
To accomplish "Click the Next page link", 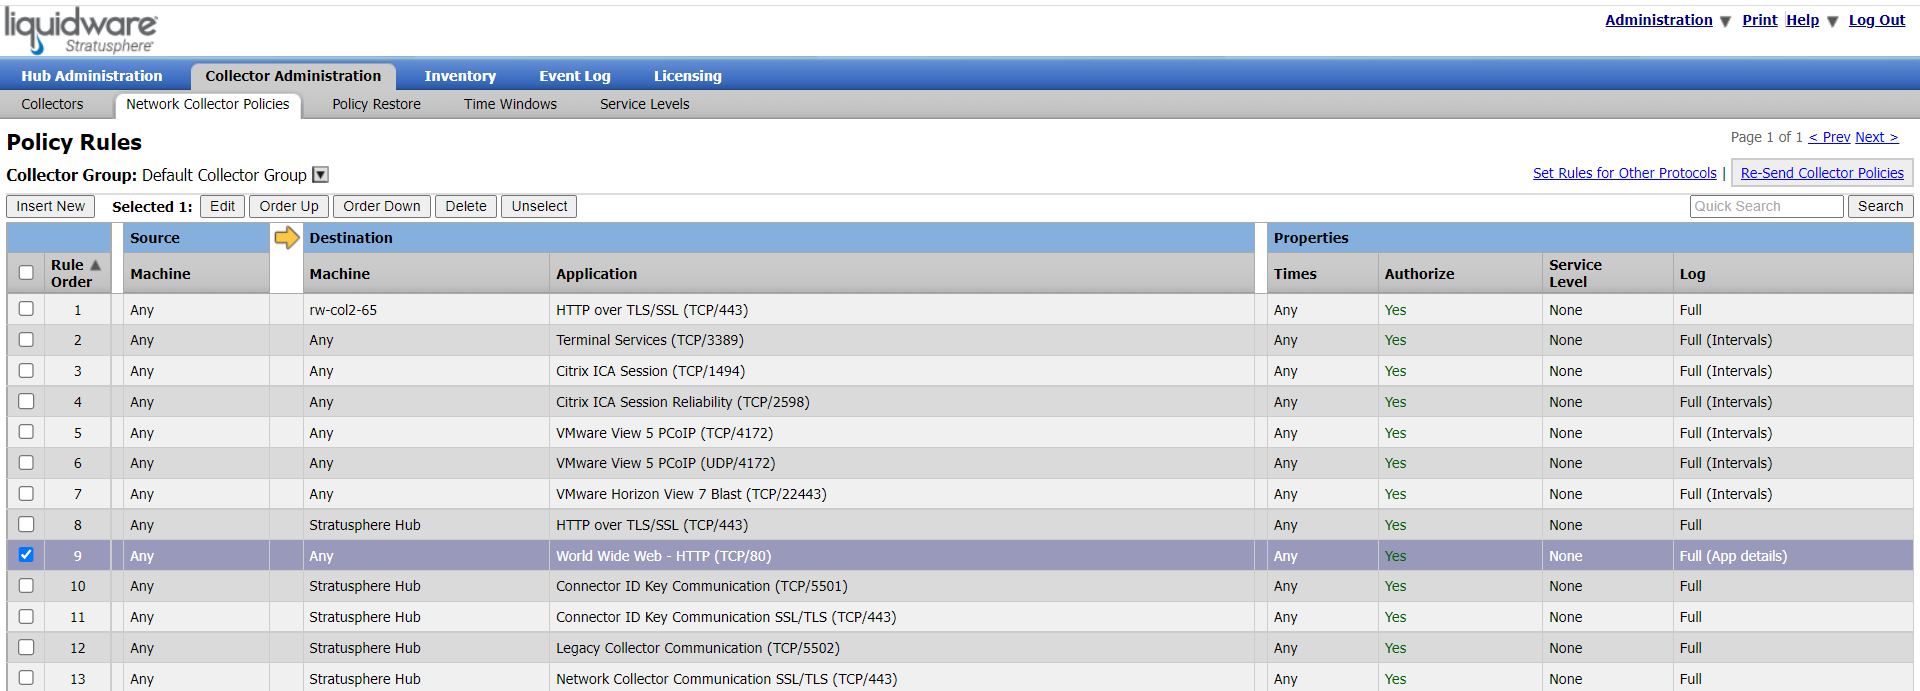I will tap(1876, 137).
